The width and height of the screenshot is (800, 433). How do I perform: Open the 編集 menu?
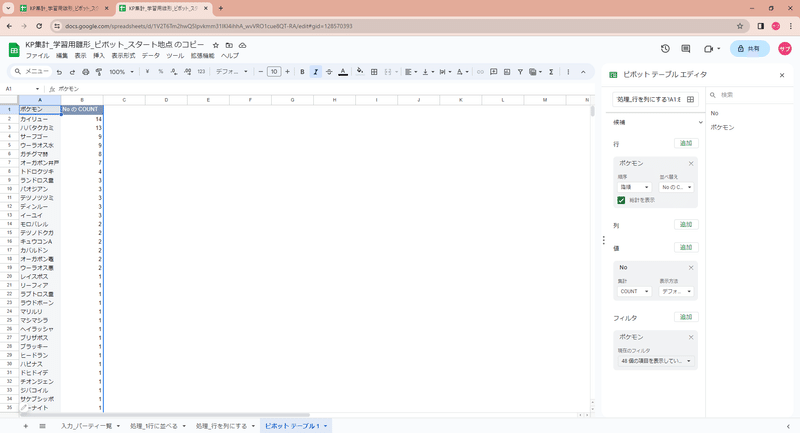pyautogui.click(x=62, y=56)
